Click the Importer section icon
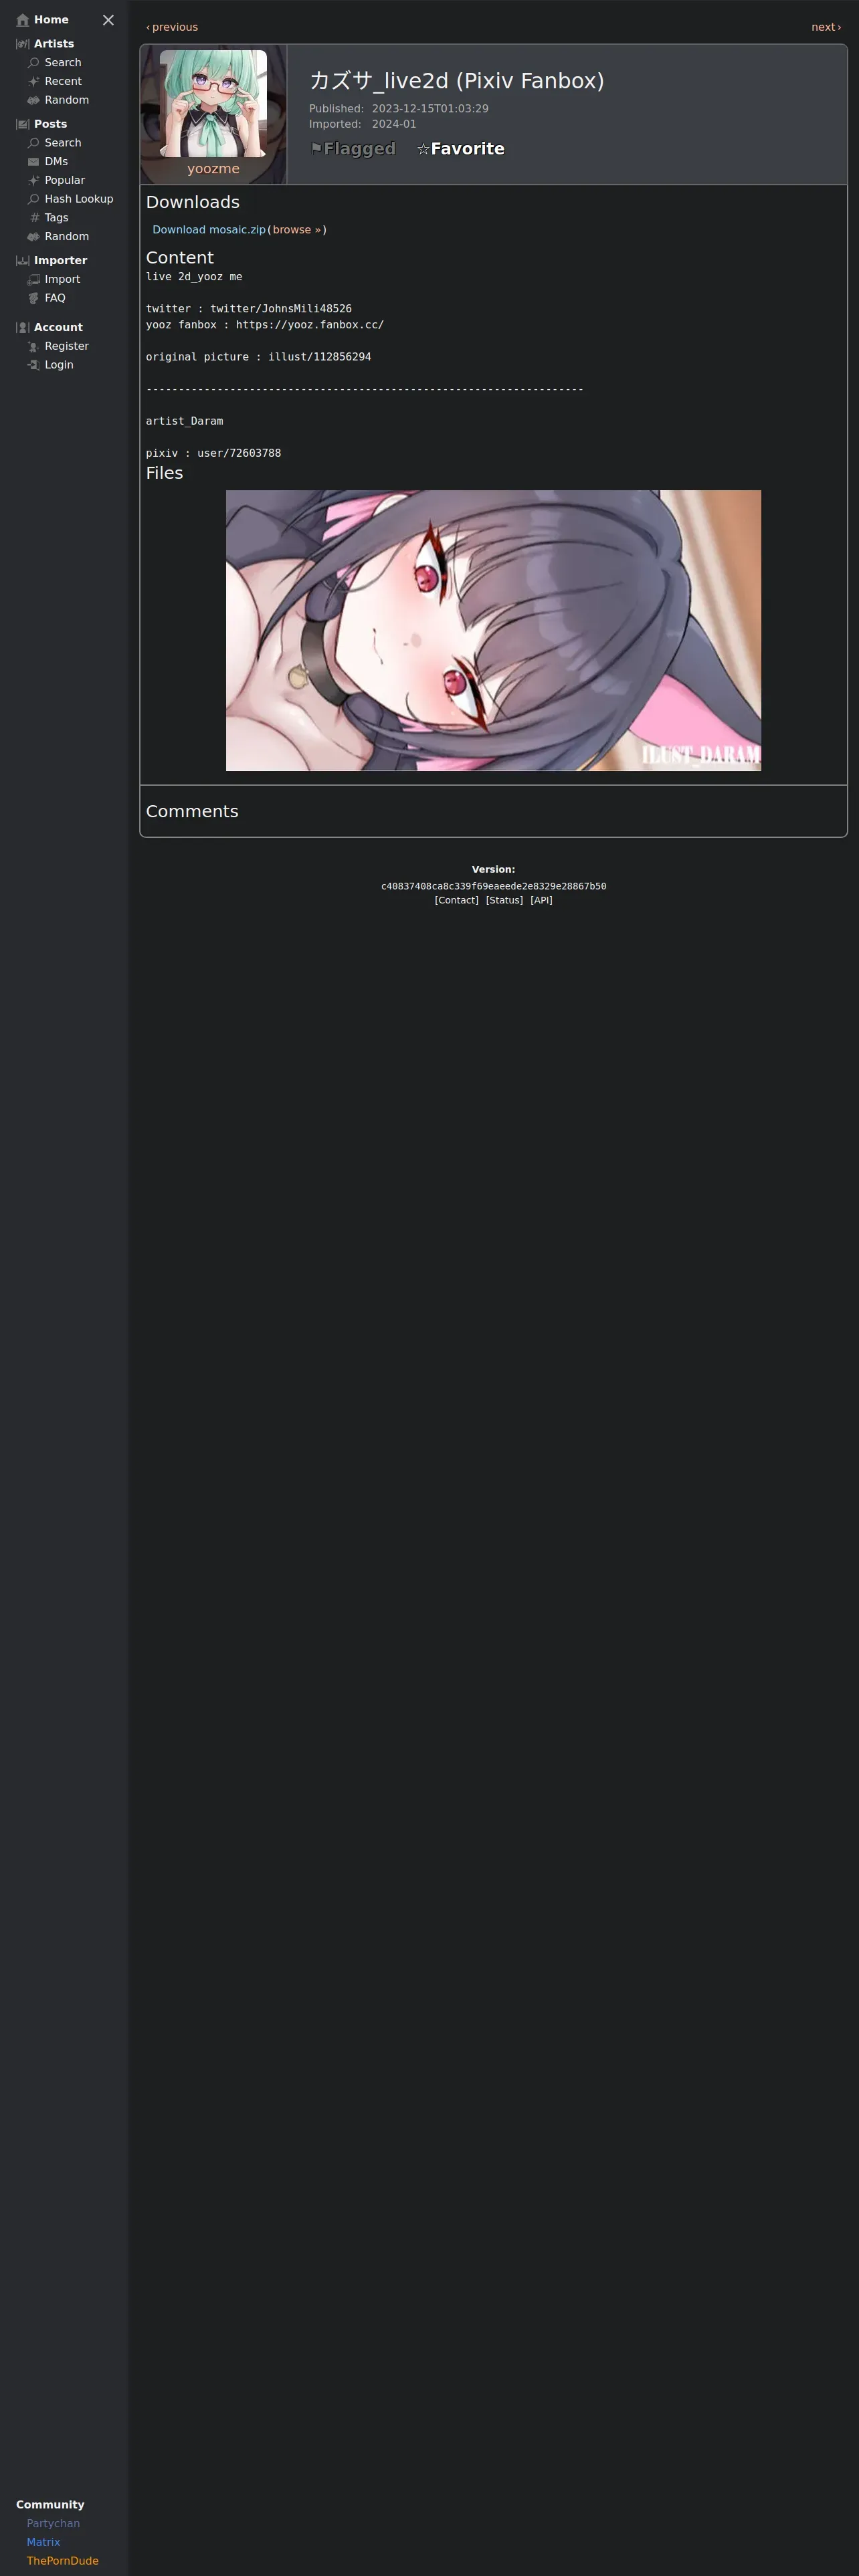Viewport: 859px width, 2576px height. 23,260
